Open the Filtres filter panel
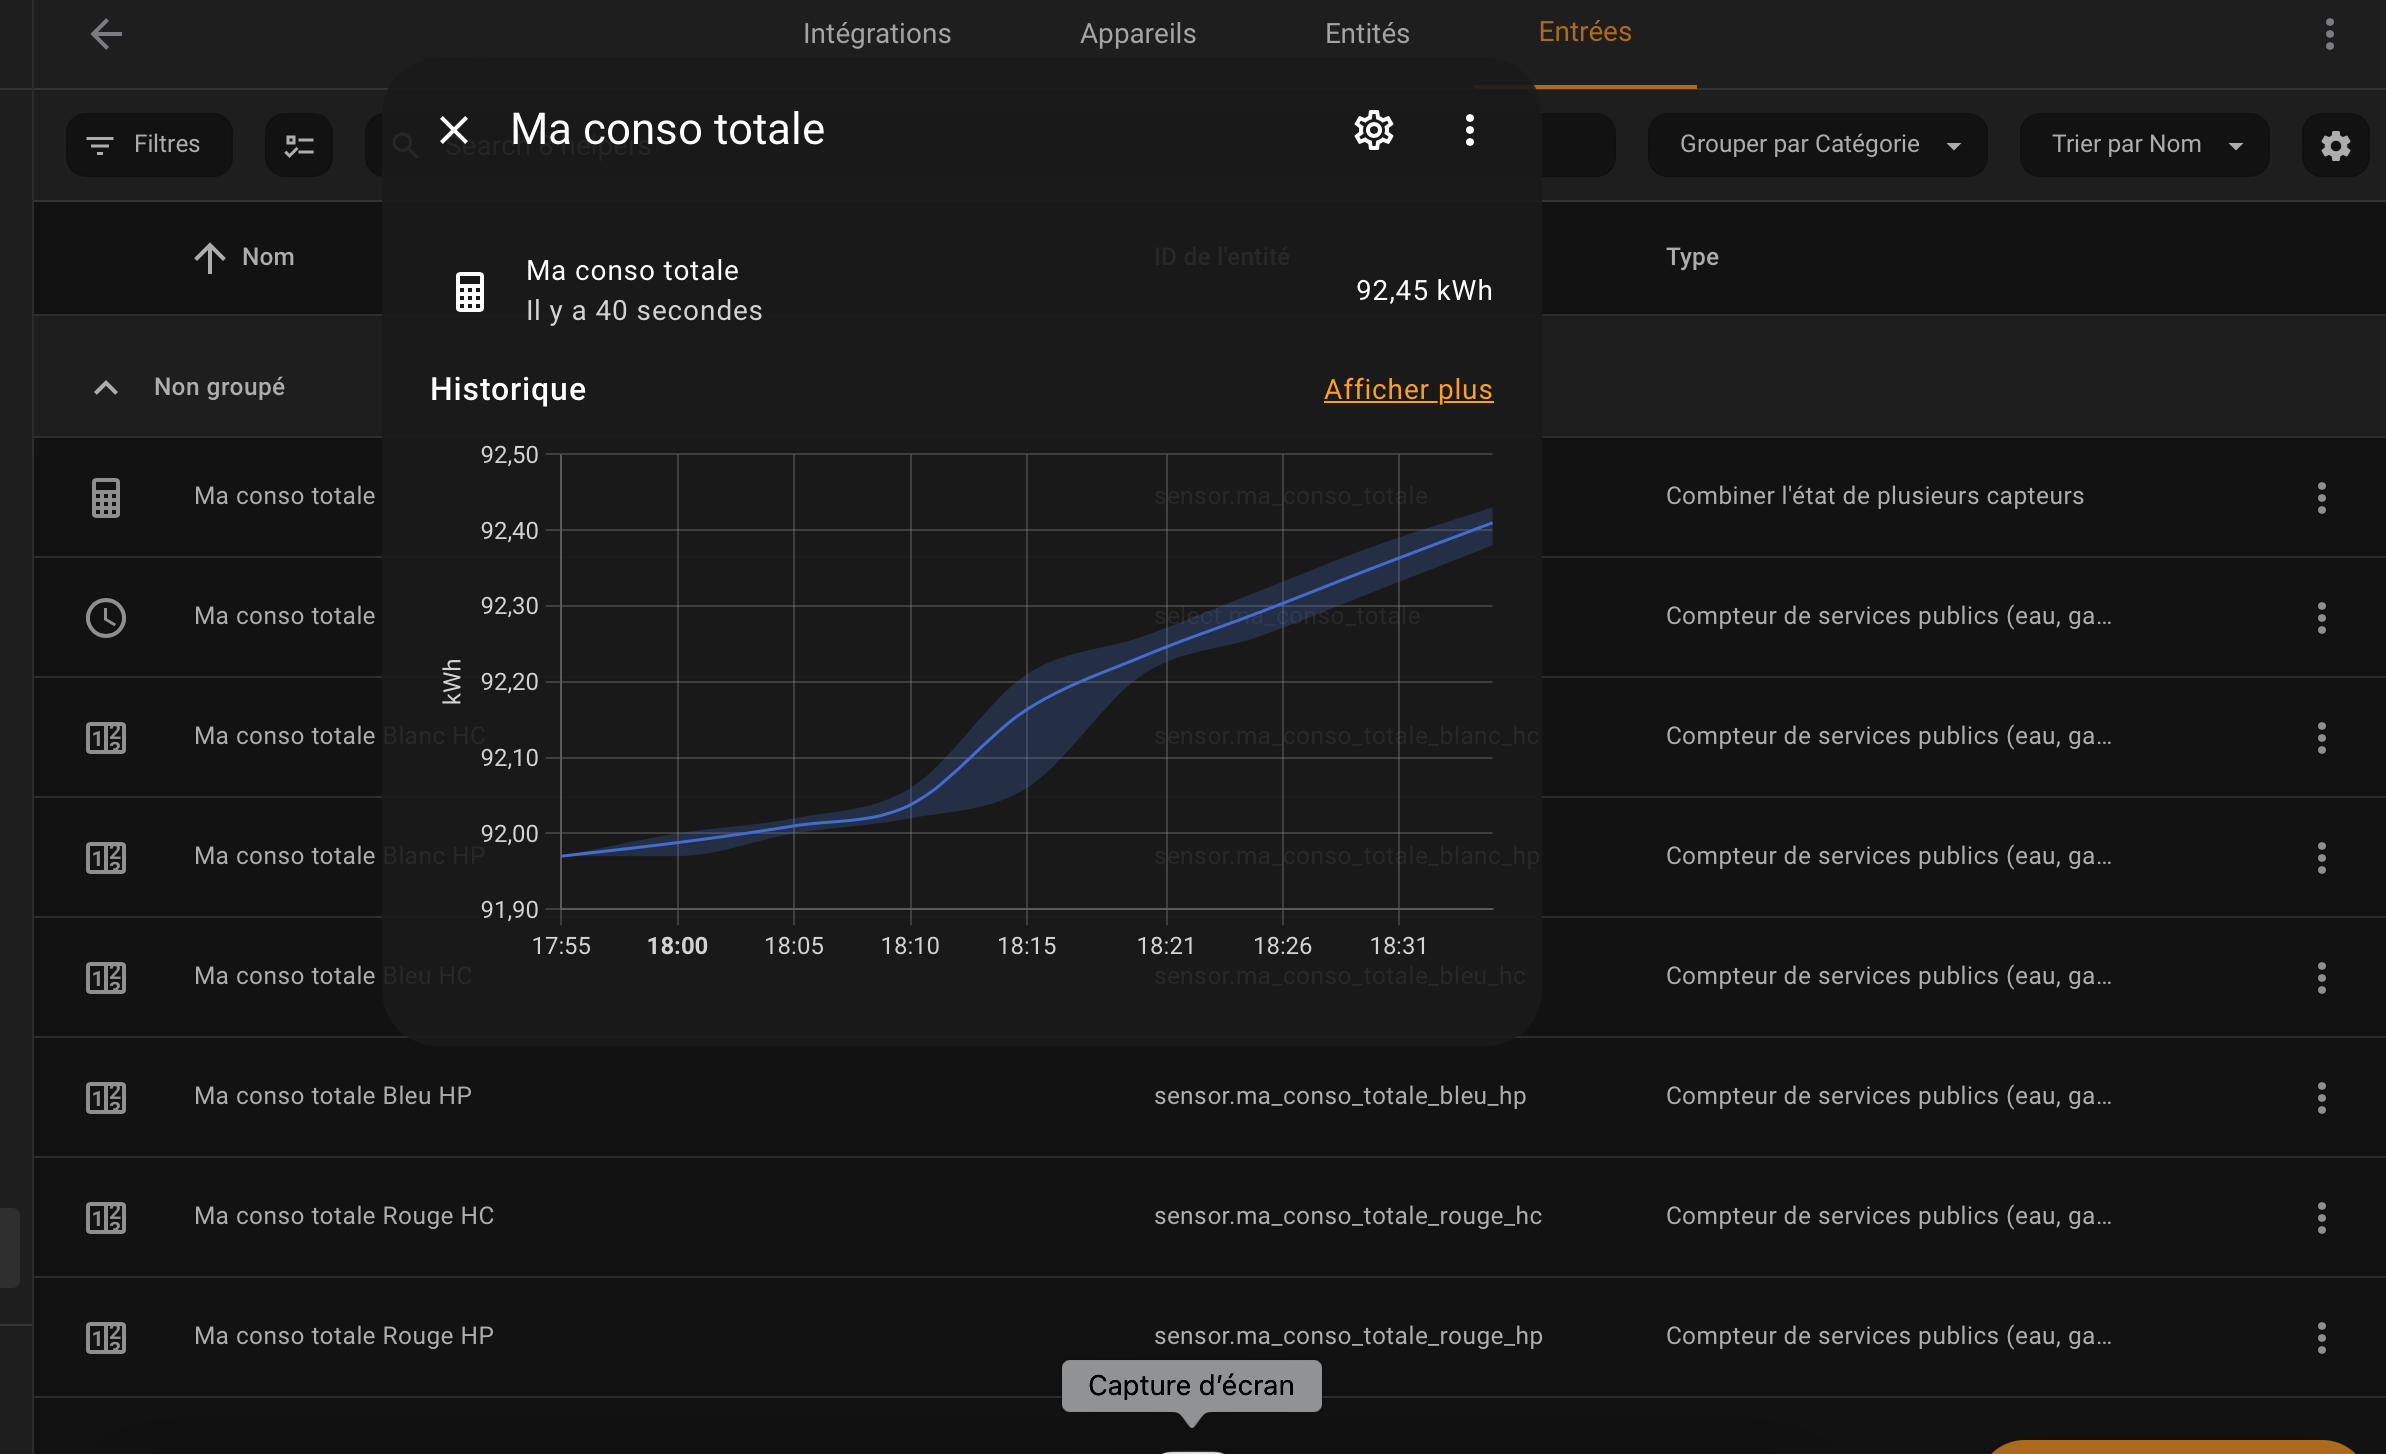 [149, 145]
